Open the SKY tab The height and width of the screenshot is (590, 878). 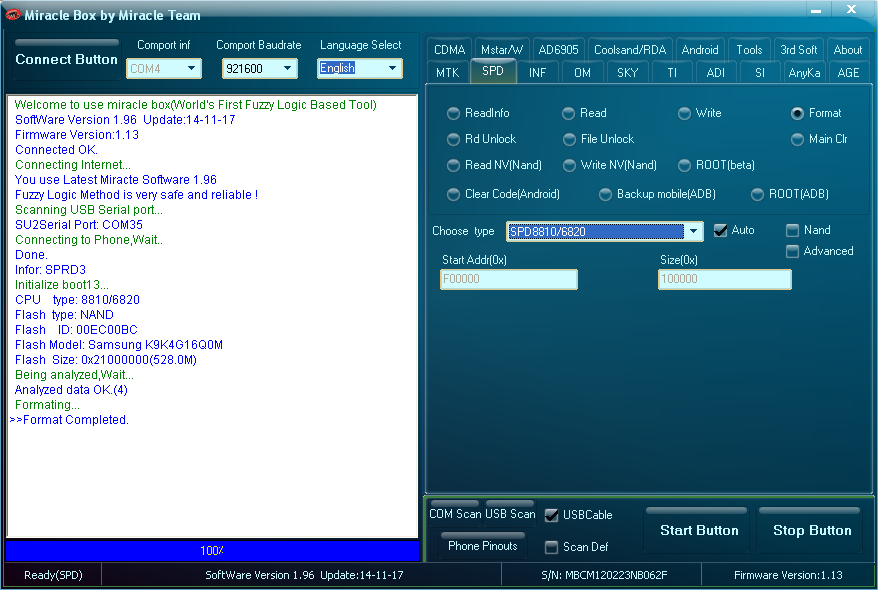(627, 73)
